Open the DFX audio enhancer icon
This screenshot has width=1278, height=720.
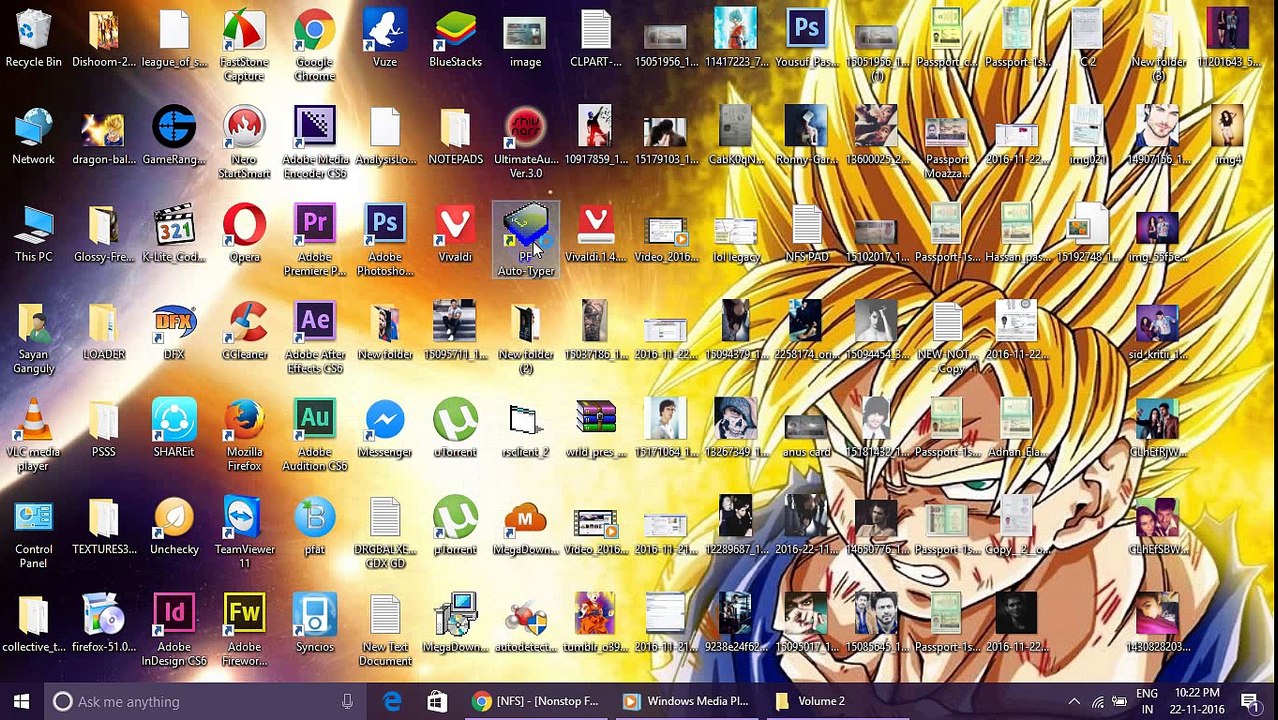[174, 332]
